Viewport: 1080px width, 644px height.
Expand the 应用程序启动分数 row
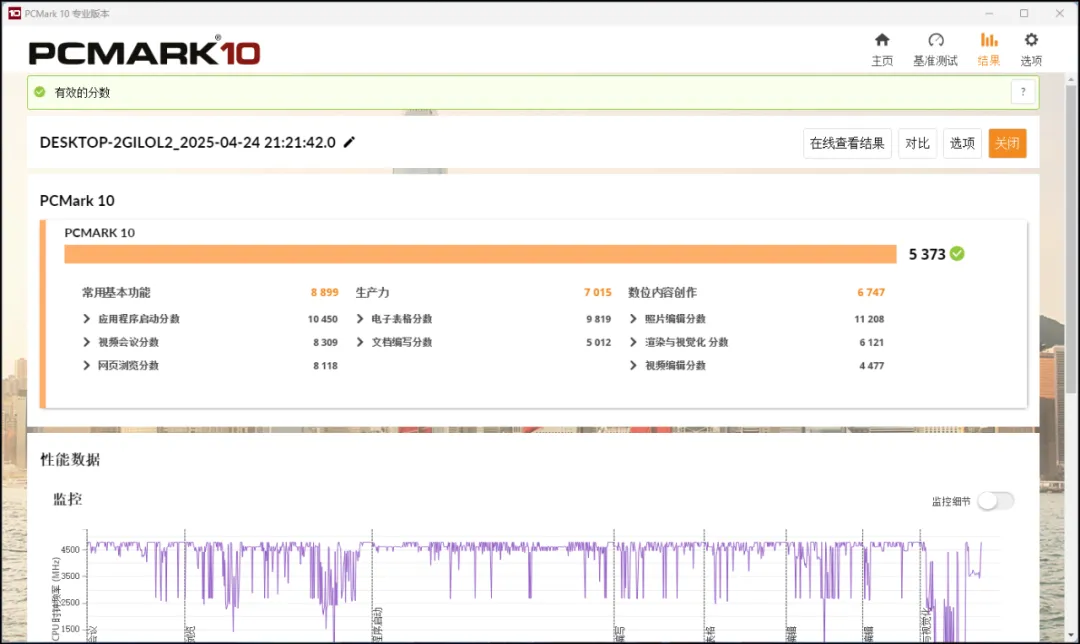click(x=87, y=318)
